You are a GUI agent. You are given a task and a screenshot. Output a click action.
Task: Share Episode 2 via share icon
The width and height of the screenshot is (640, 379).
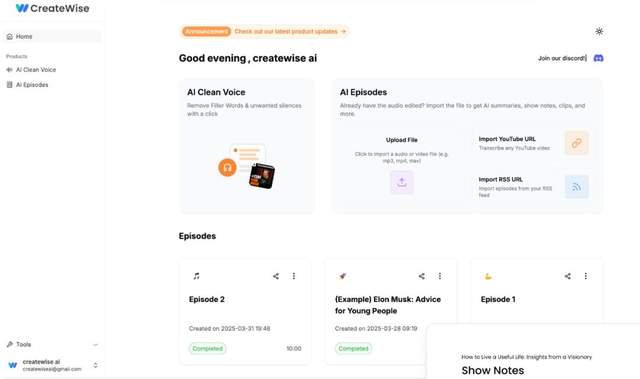276,276
